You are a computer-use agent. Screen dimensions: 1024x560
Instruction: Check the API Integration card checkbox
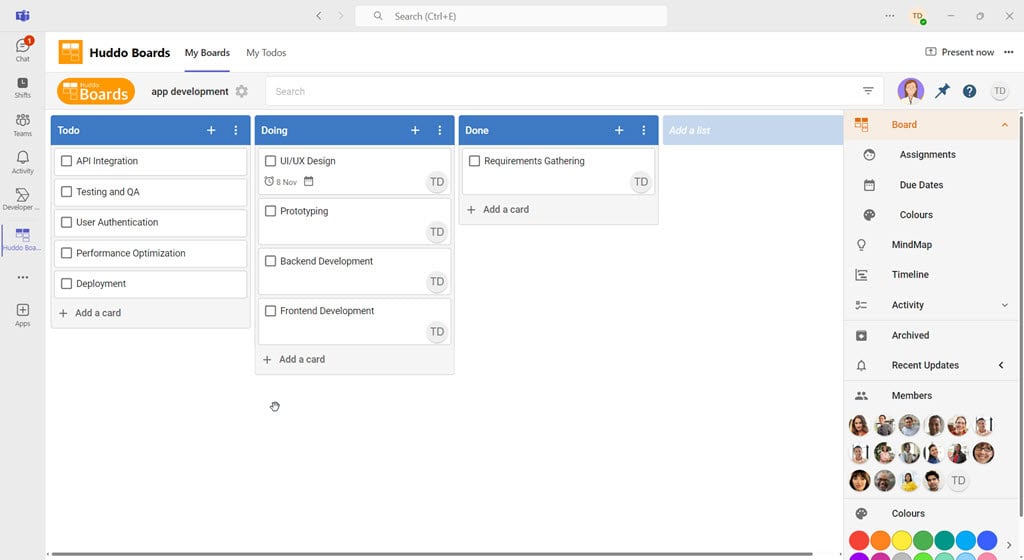click(66, 161)
